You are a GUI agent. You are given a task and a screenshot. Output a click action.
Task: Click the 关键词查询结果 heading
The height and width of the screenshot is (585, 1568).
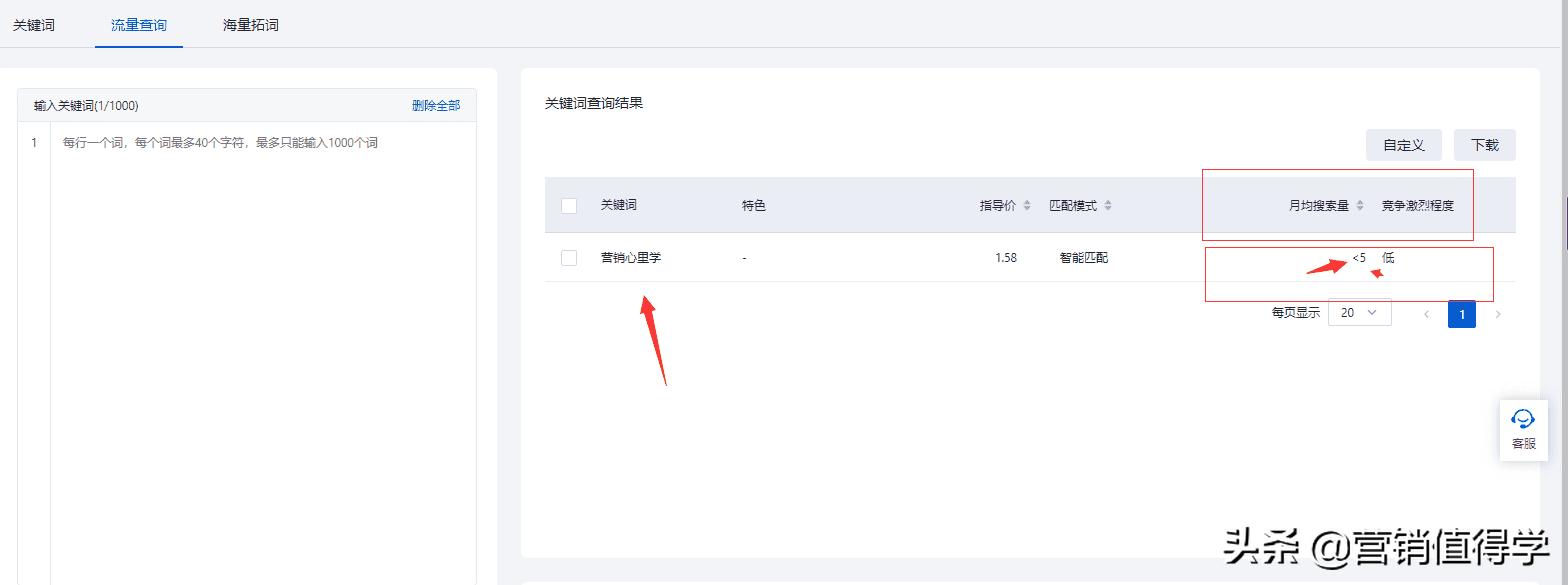594,103
